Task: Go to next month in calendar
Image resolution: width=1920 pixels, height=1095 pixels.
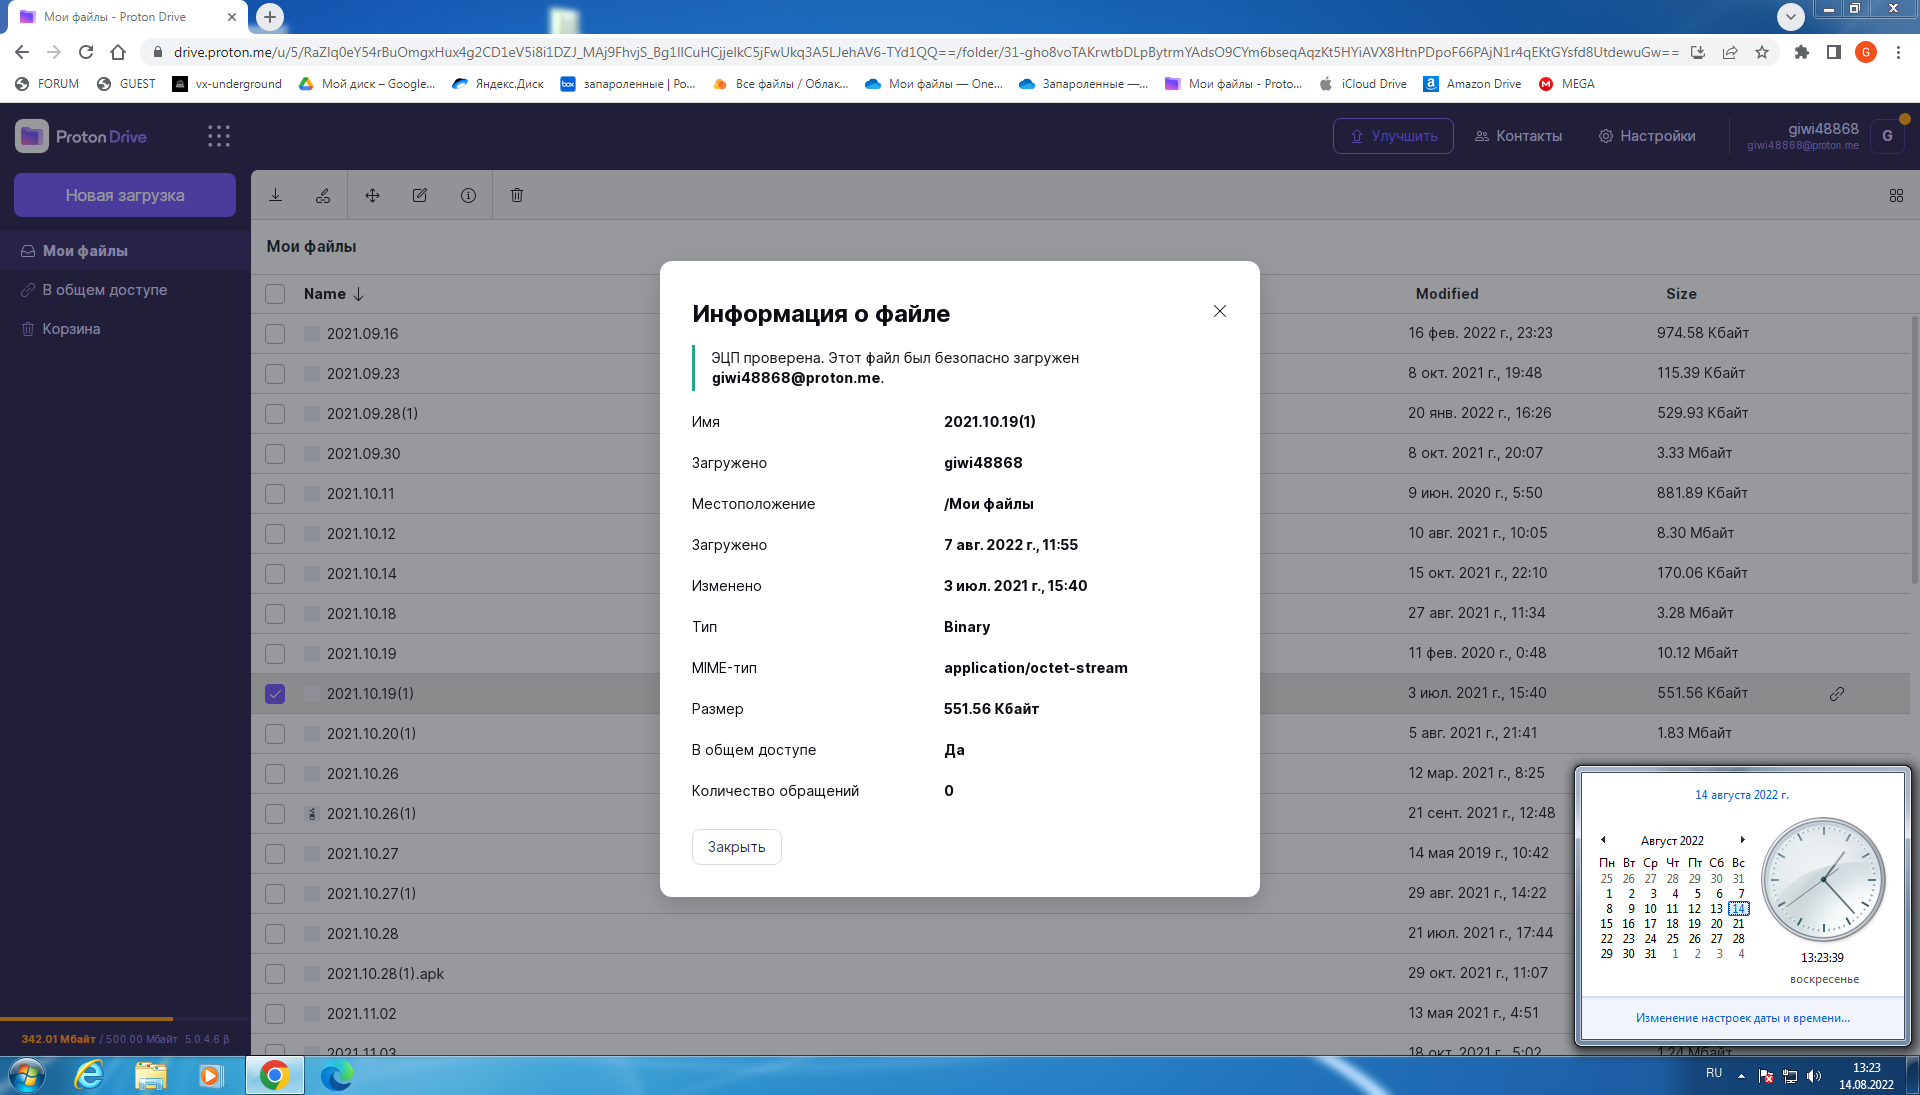Action: click(1742, 840)
